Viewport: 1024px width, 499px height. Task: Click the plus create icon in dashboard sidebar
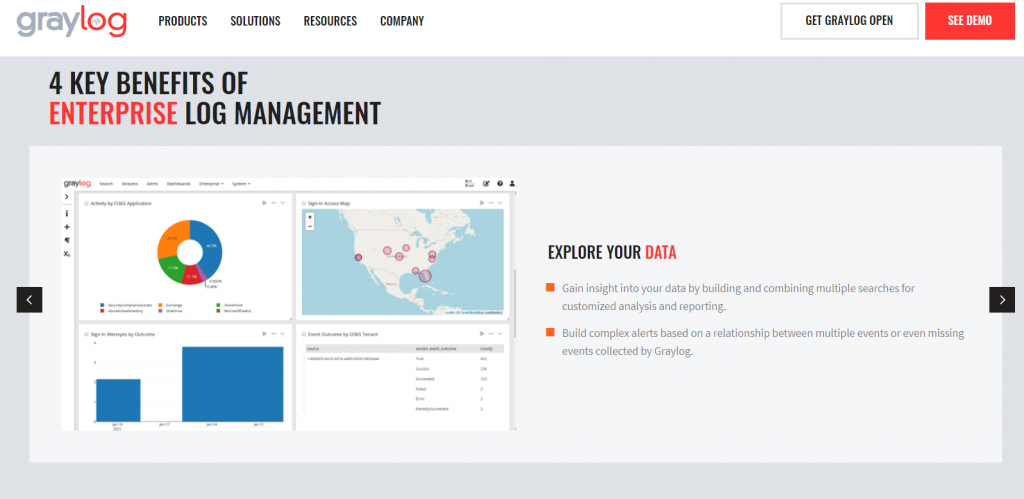point(67,227)
